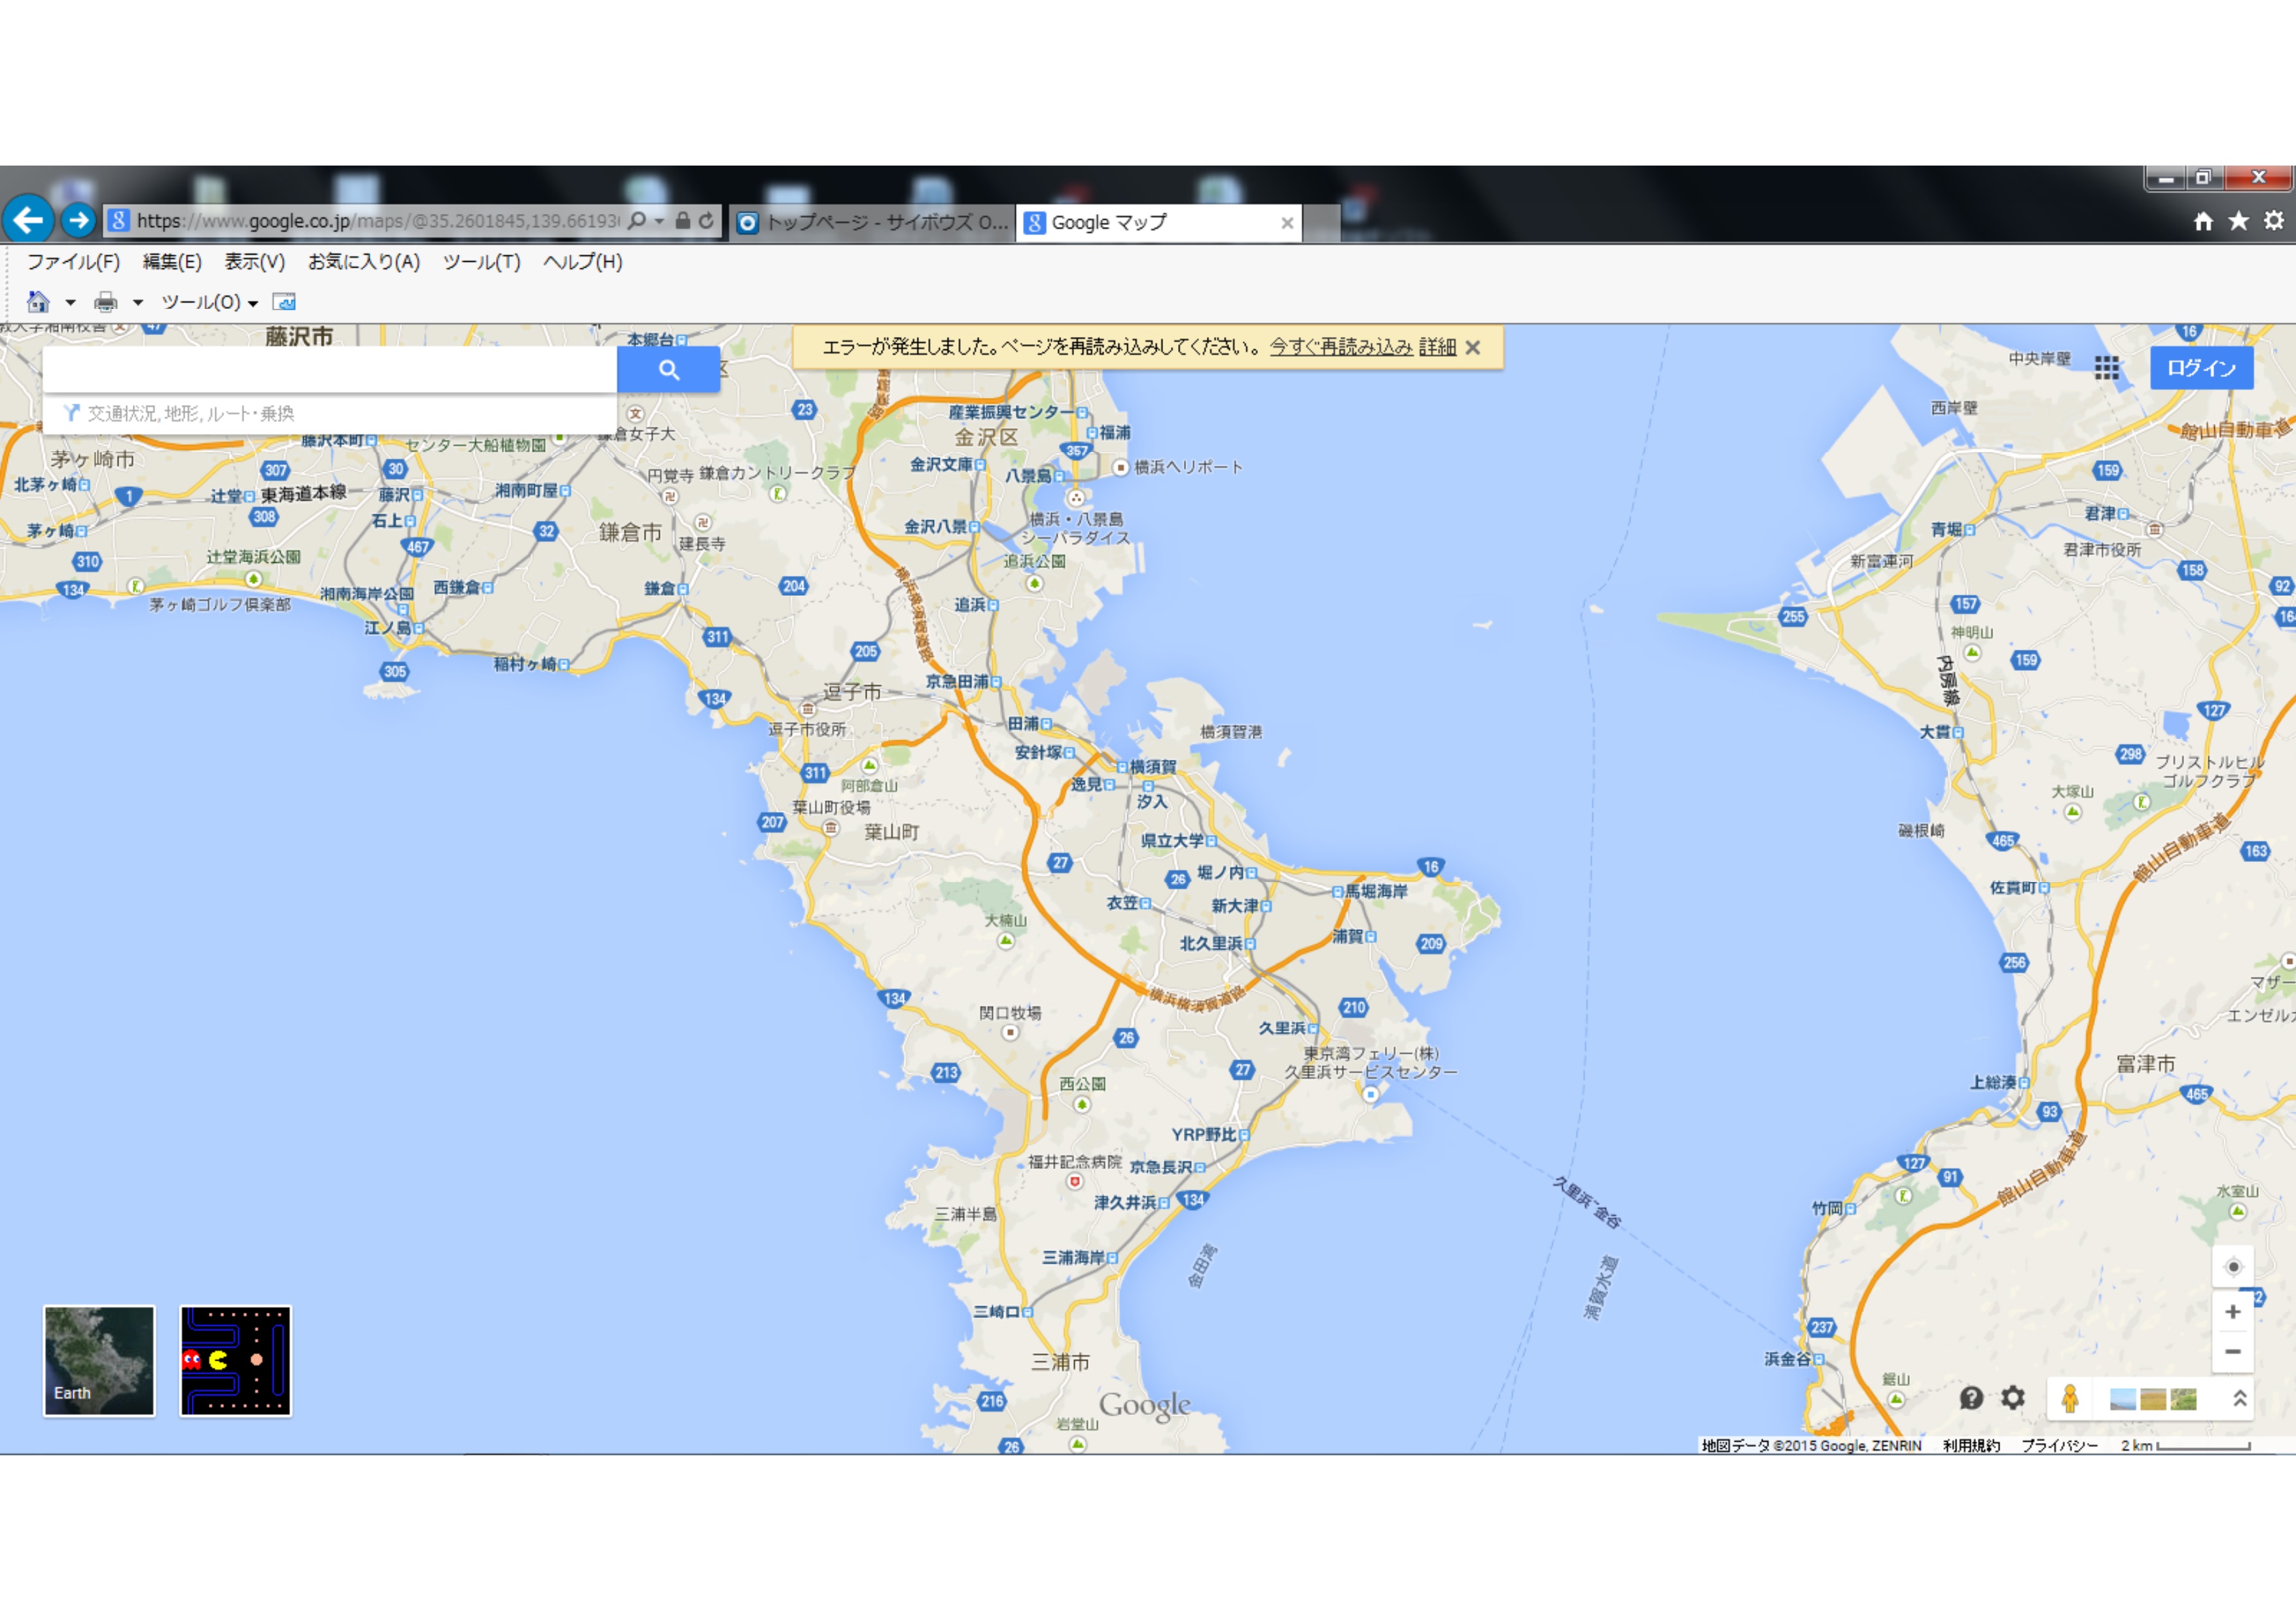Switch to the トップページ - サイボウズ tab
Screen dimensions: 2296x1623
(873, 222)
